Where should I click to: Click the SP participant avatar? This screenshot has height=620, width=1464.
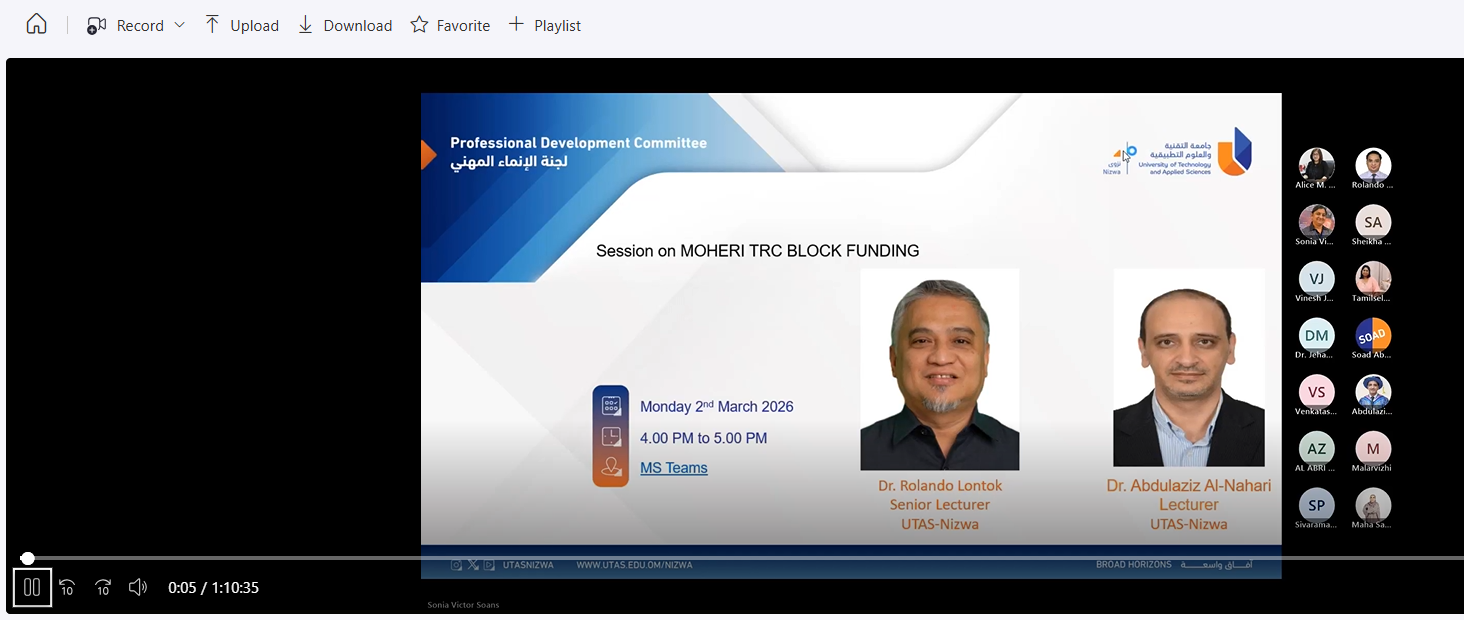tap(1316, 505)
